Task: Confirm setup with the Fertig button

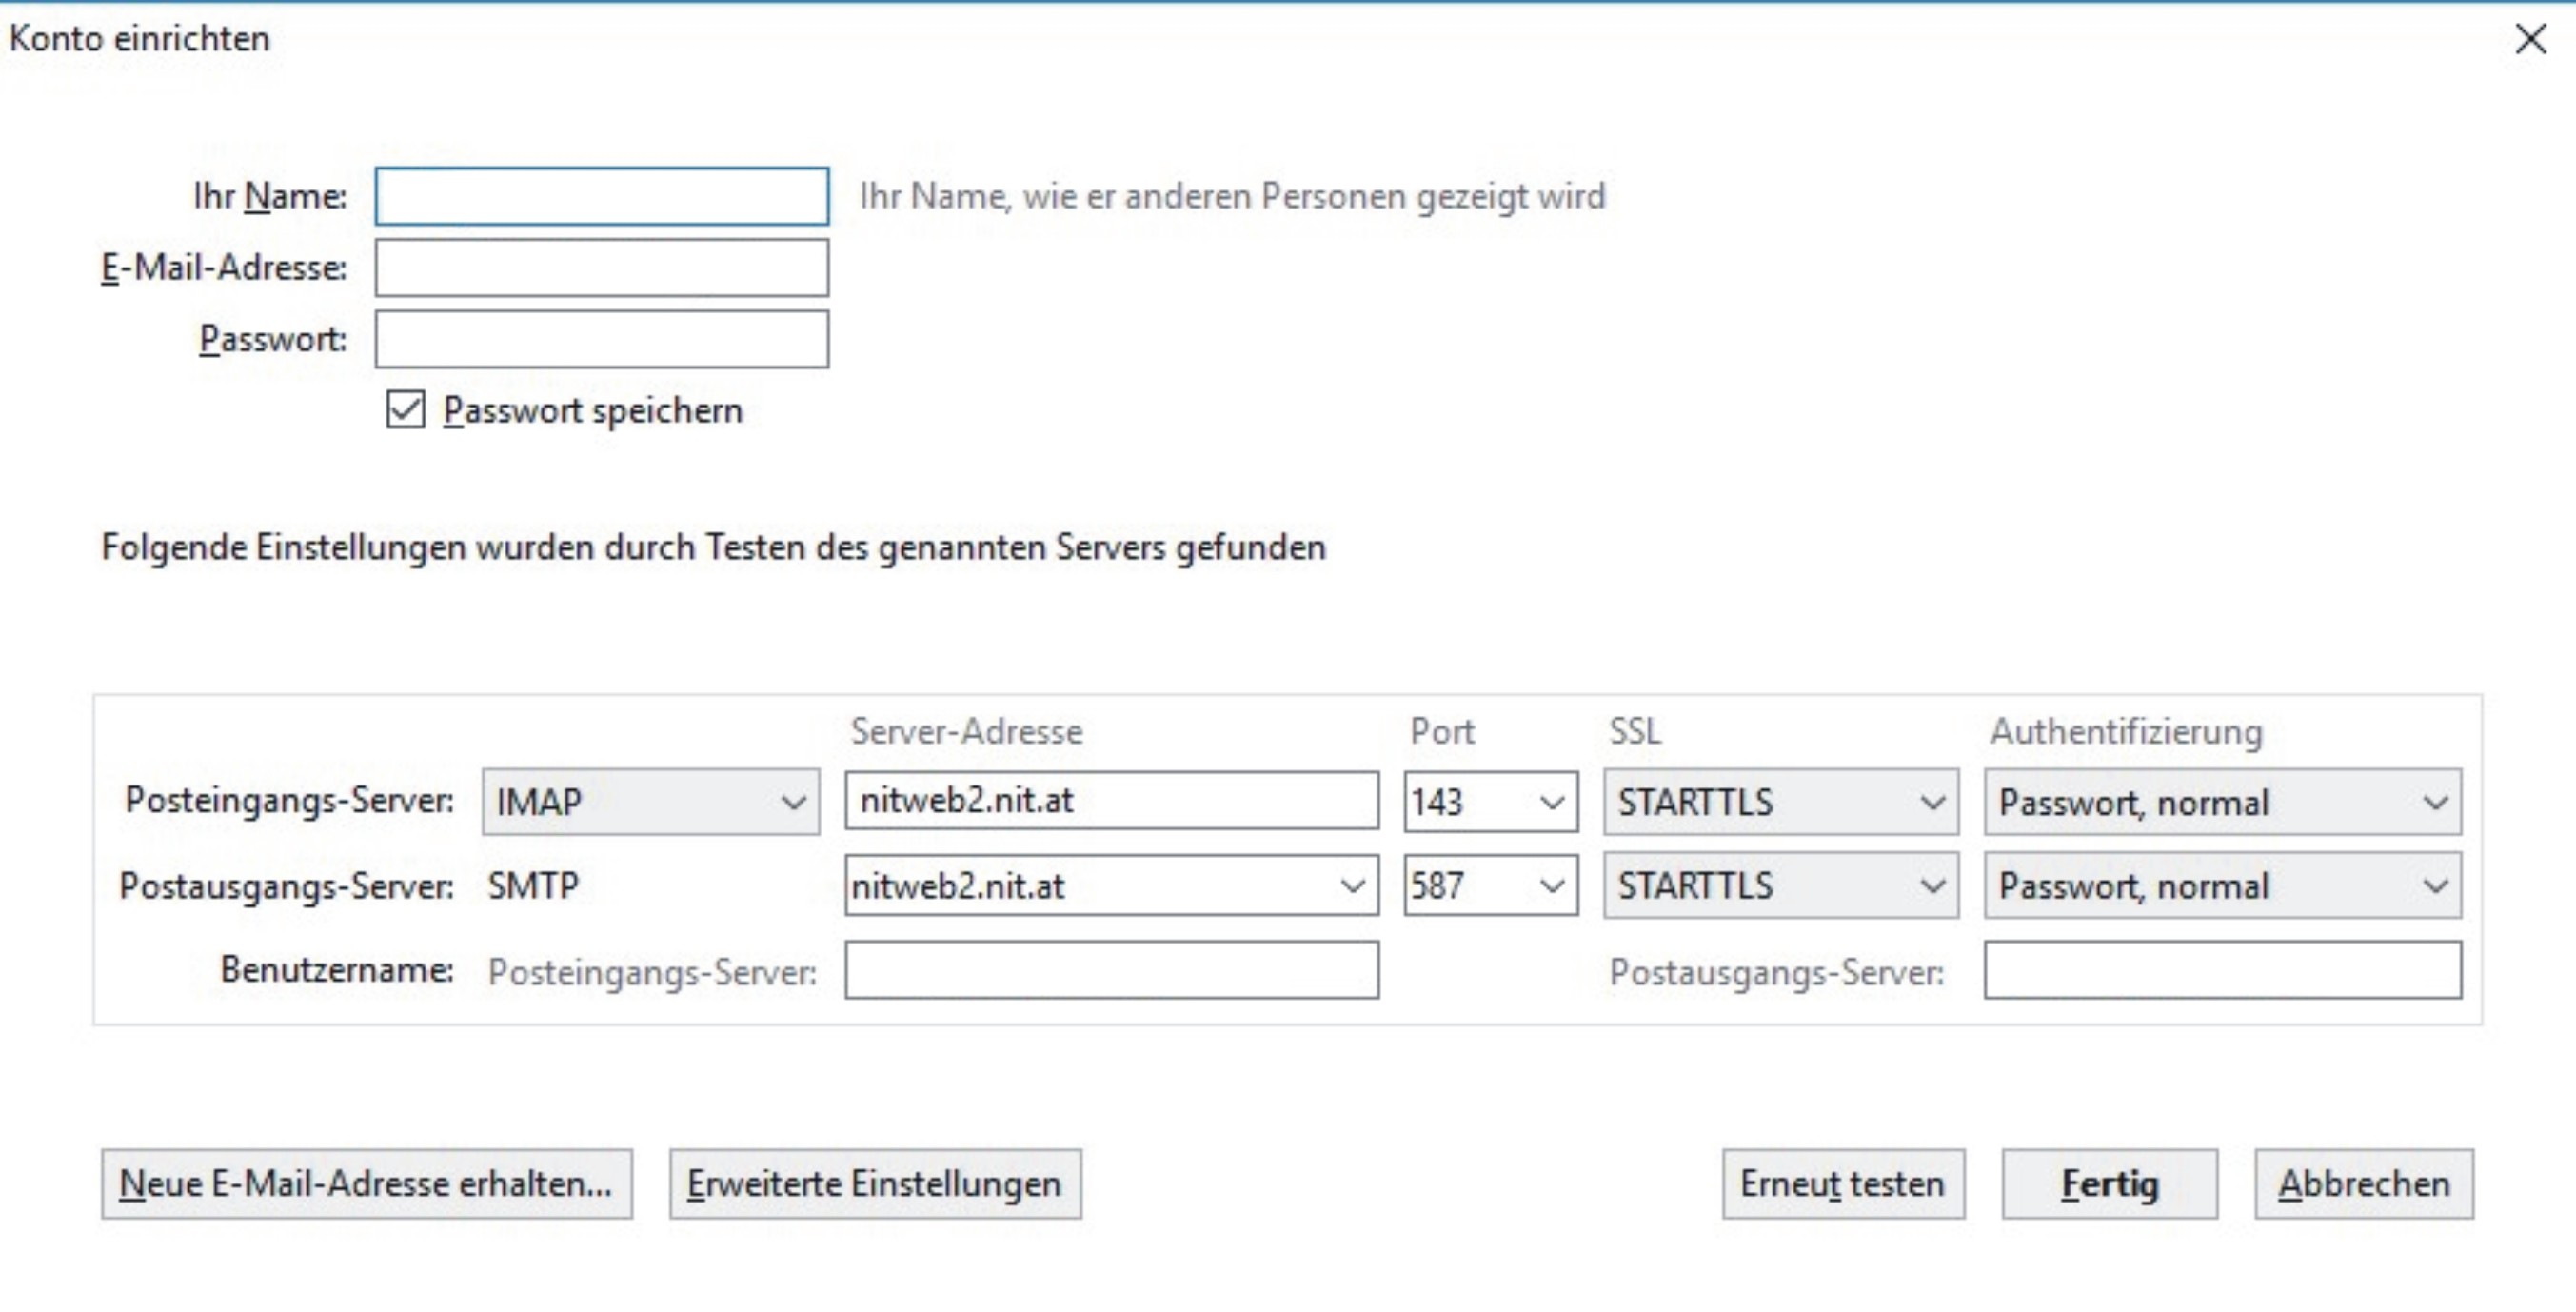Action: click(2109, 1184)
